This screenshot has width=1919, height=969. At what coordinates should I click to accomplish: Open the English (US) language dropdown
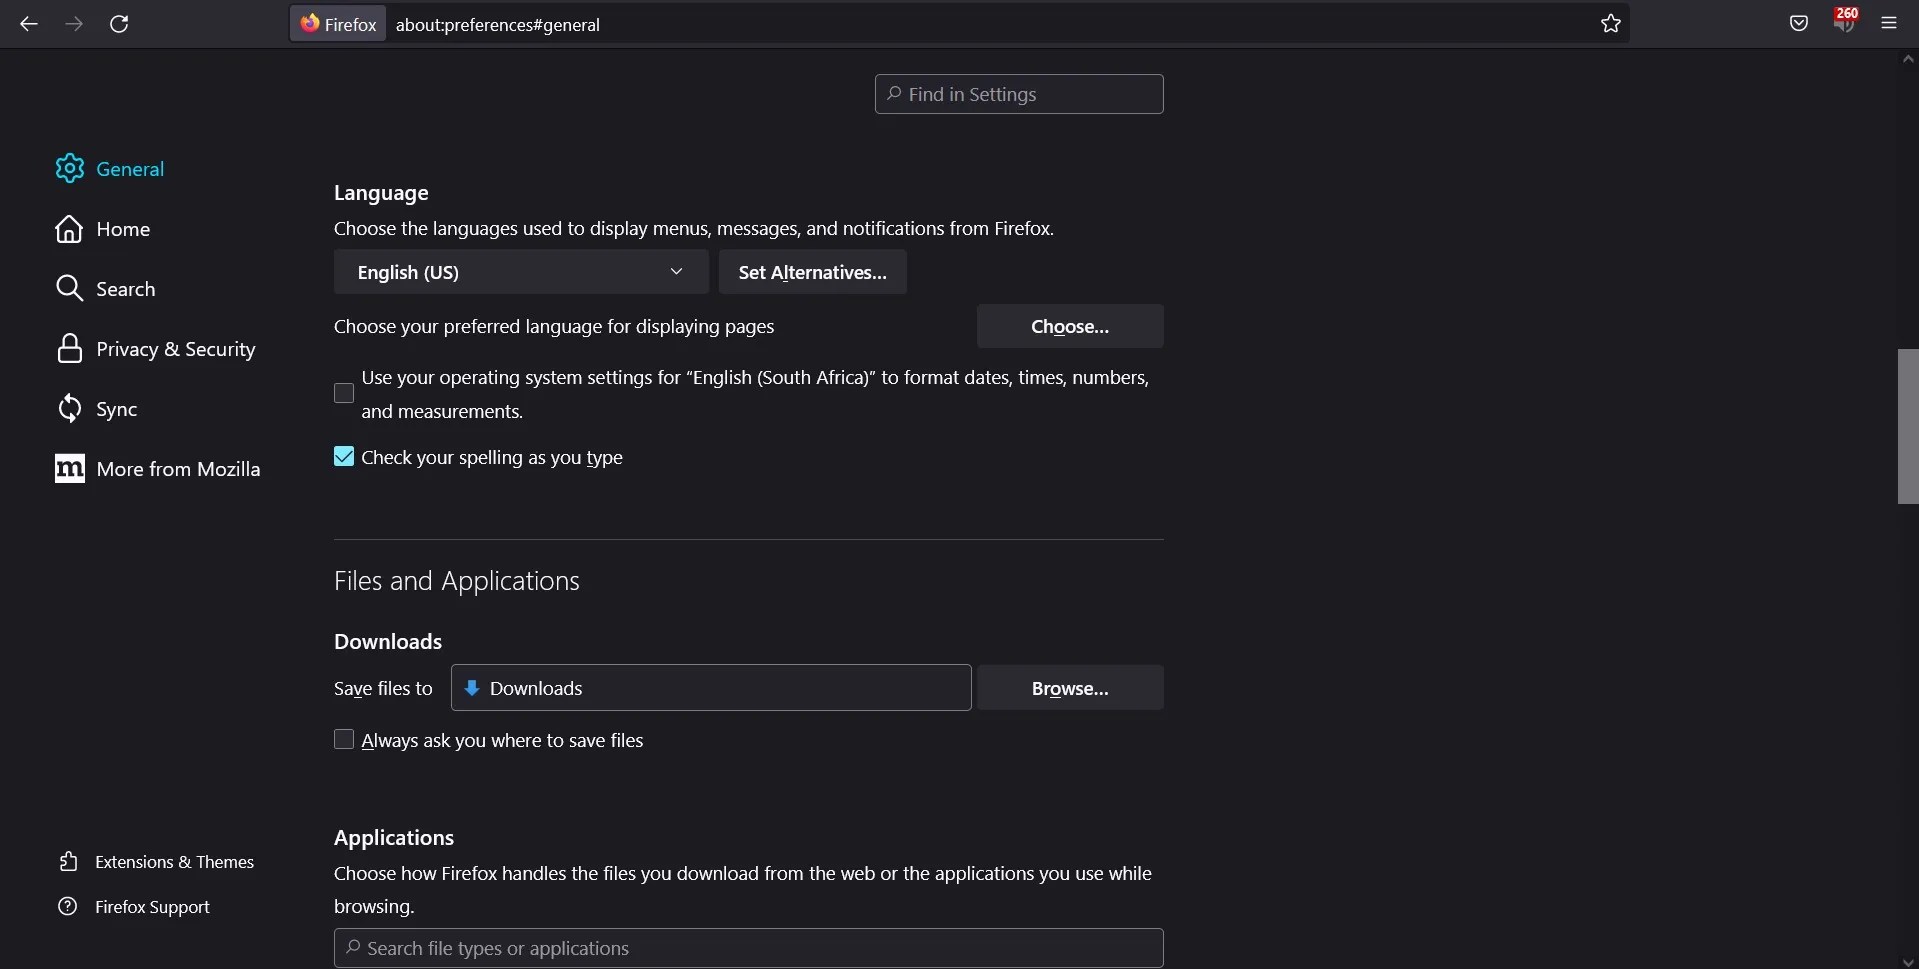[519, 272]
